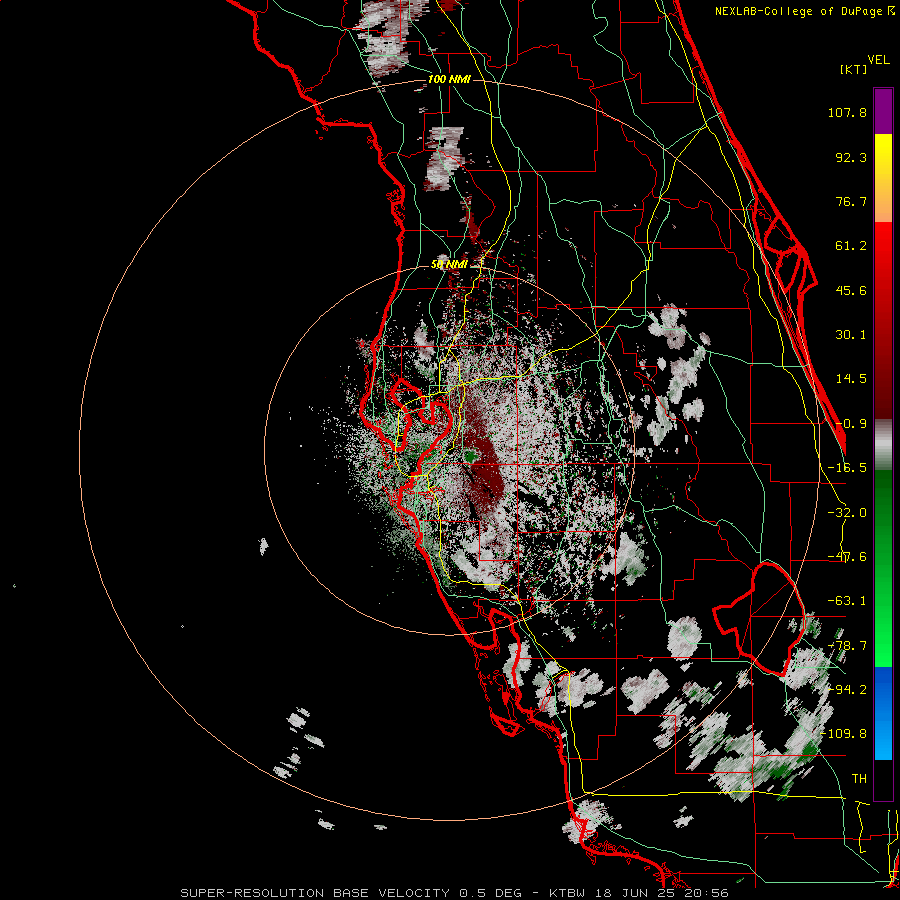This screenshot has height=900, width=900.
Task: Click the 45.6 velocity scale value
Action: [x=851, y=290]
